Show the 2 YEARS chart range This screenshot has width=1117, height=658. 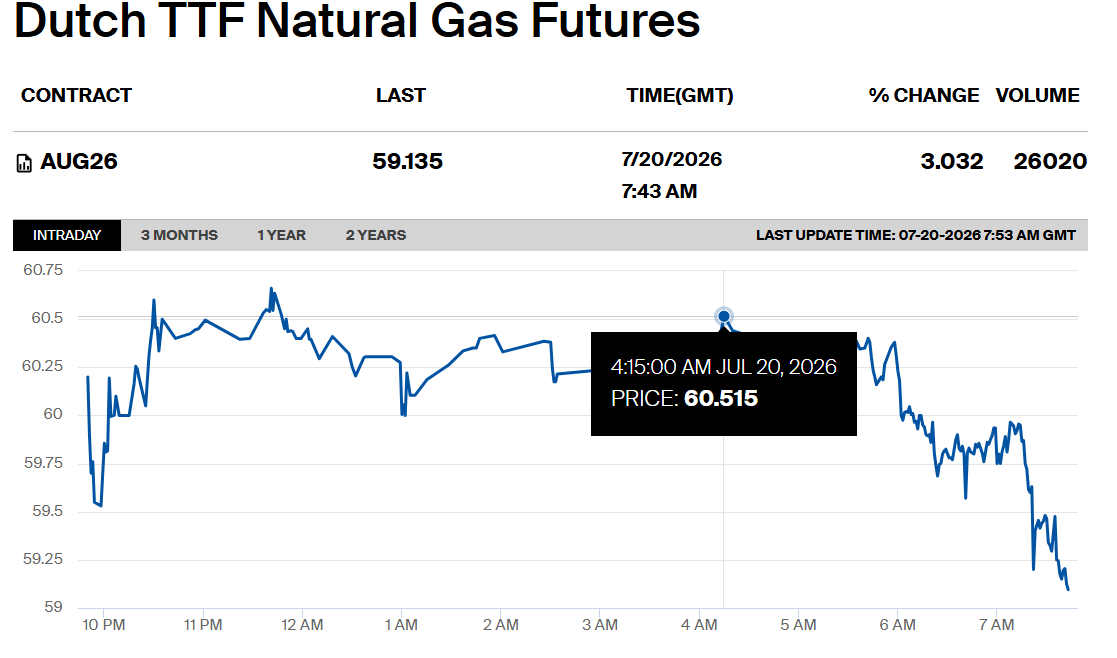(x=376, y=235)
